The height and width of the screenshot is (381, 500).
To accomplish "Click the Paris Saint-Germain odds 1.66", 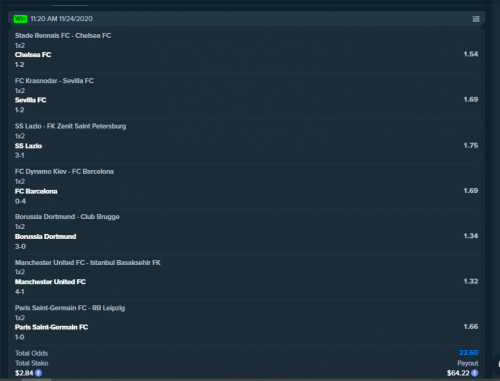I will coord(471,327).
